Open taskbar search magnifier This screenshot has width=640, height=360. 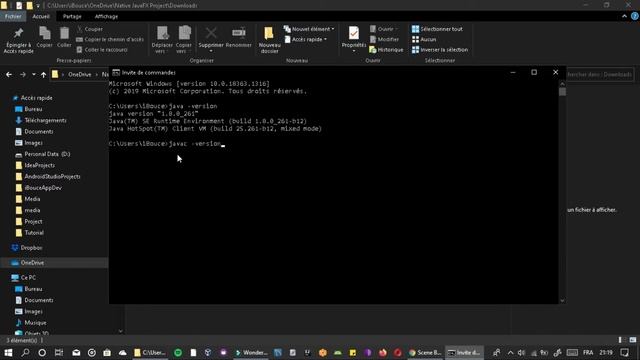pos(25,353)
